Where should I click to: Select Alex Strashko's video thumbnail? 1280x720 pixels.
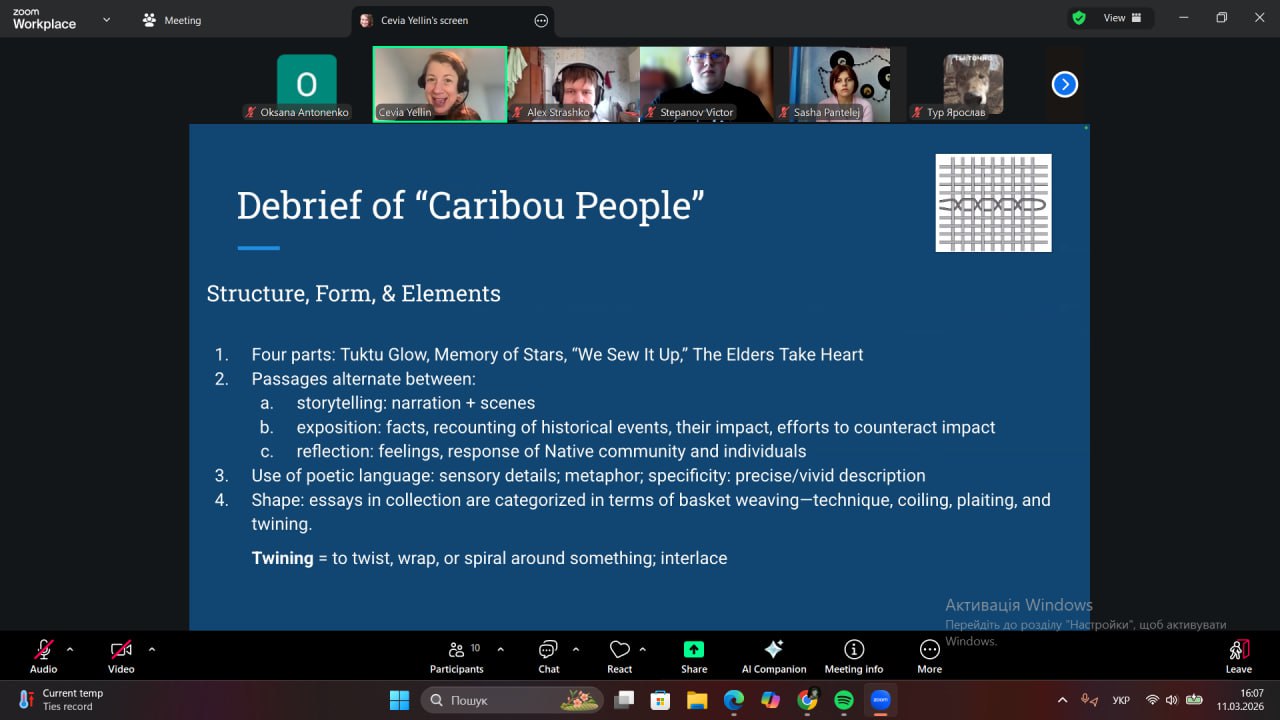tap(573, 84)
